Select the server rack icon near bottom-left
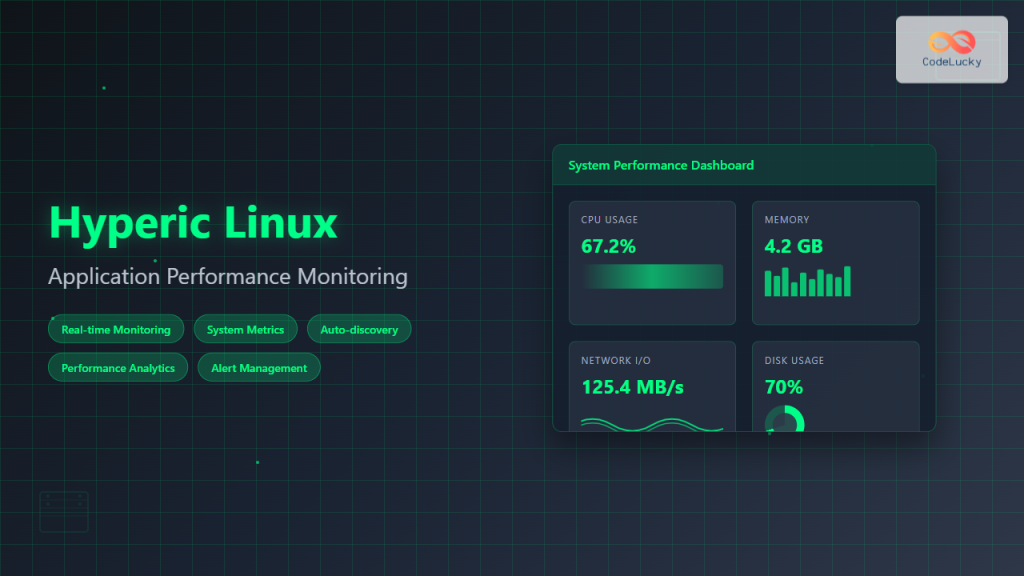Image resolution: width=1024 pixels, height=576 pixels. click(x=63, y=511)
